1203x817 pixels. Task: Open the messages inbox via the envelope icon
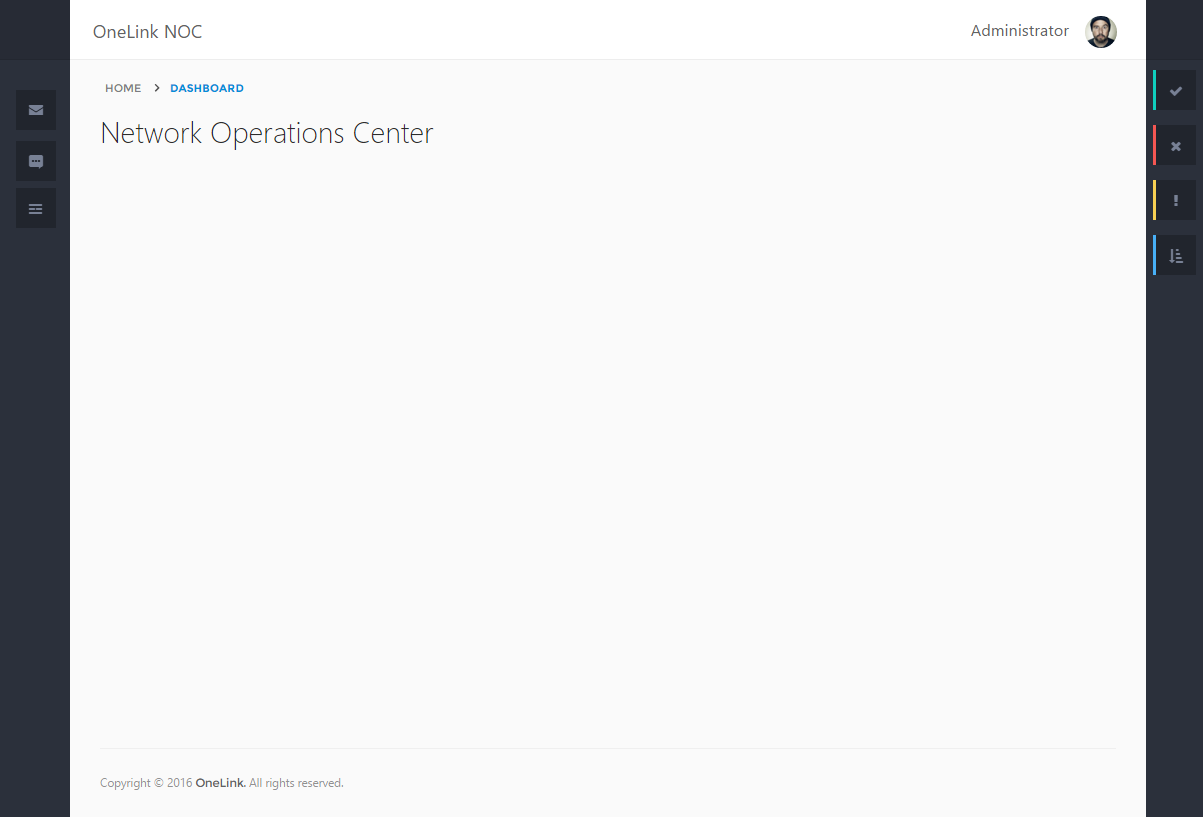coord(36,110)
